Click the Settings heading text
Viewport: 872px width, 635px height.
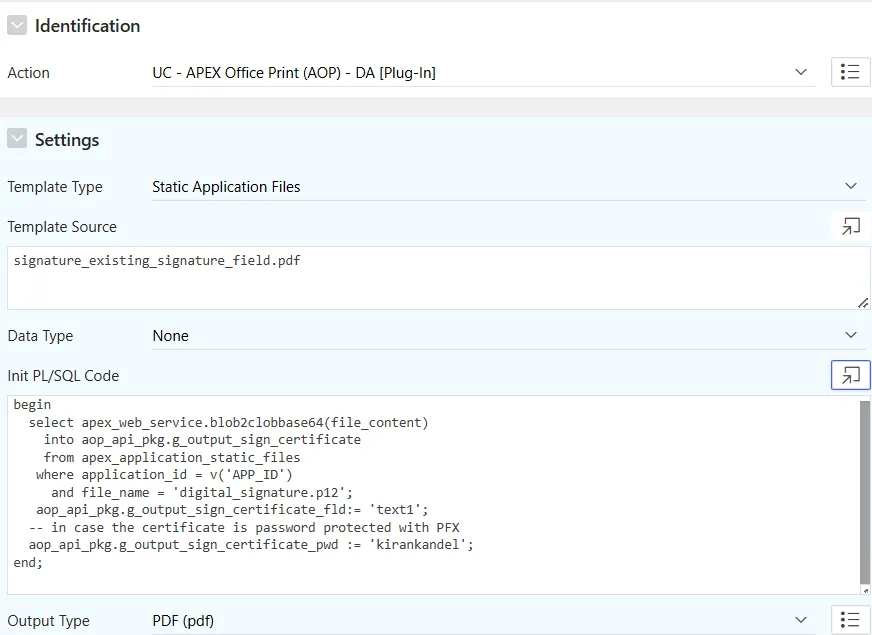coord(67,140)
